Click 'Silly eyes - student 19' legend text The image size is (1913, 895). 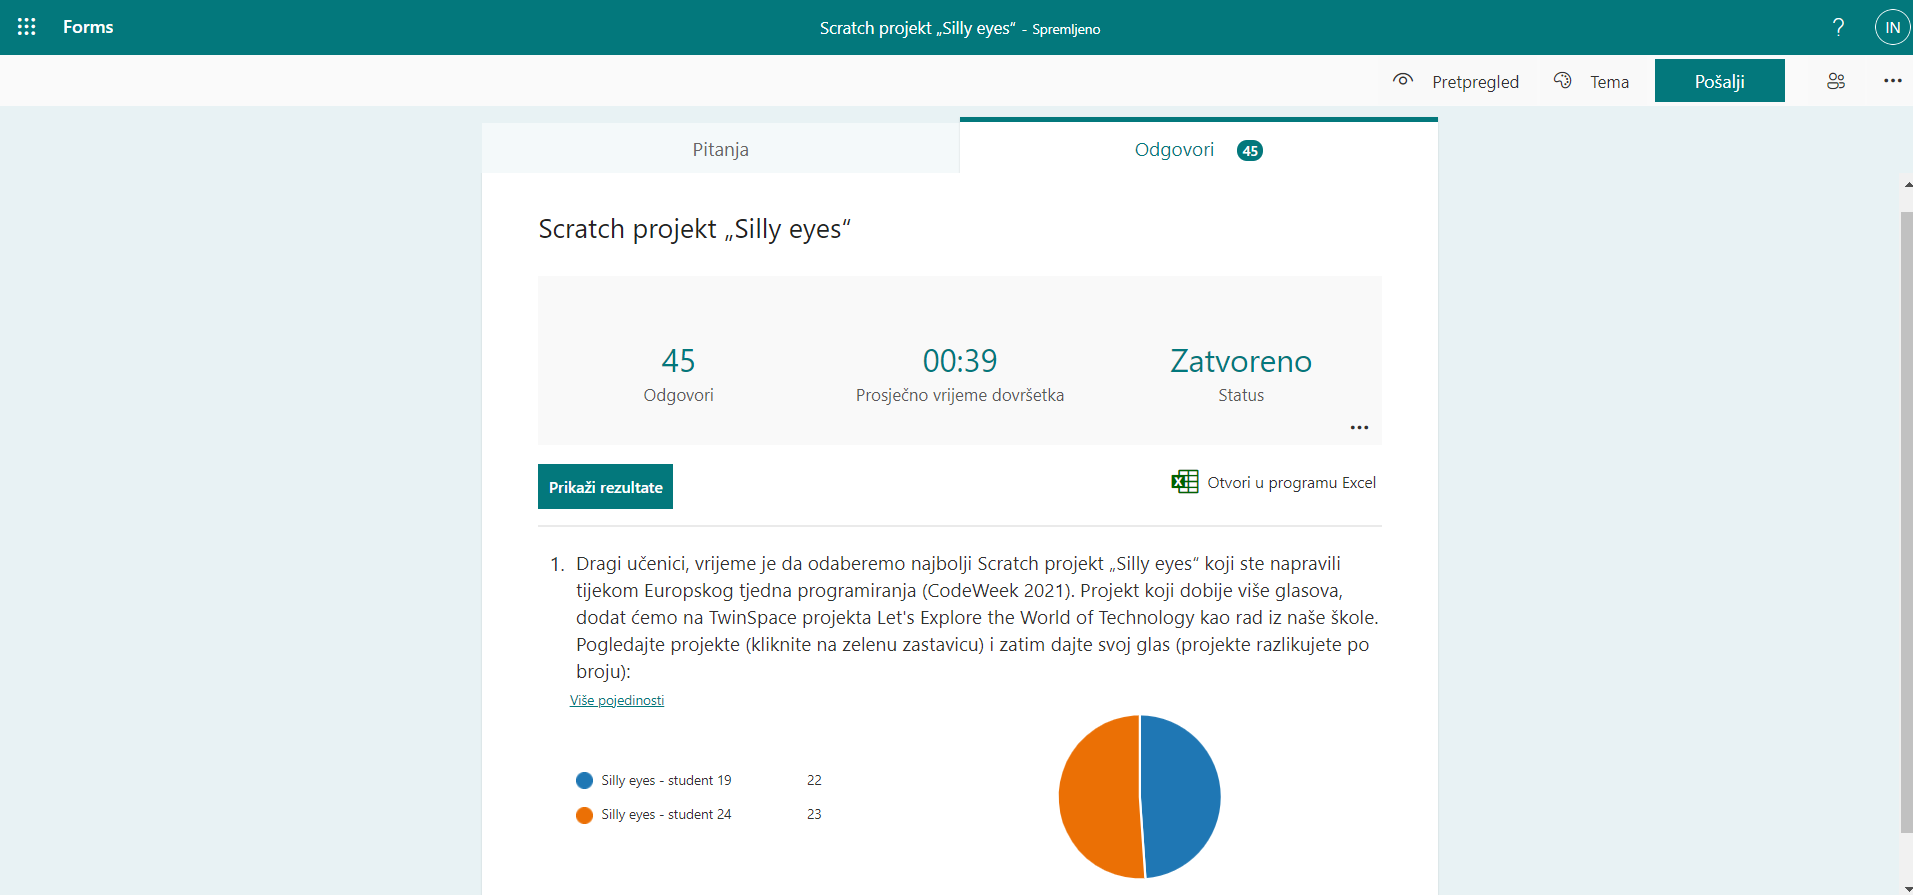click(x=666, y=780)
